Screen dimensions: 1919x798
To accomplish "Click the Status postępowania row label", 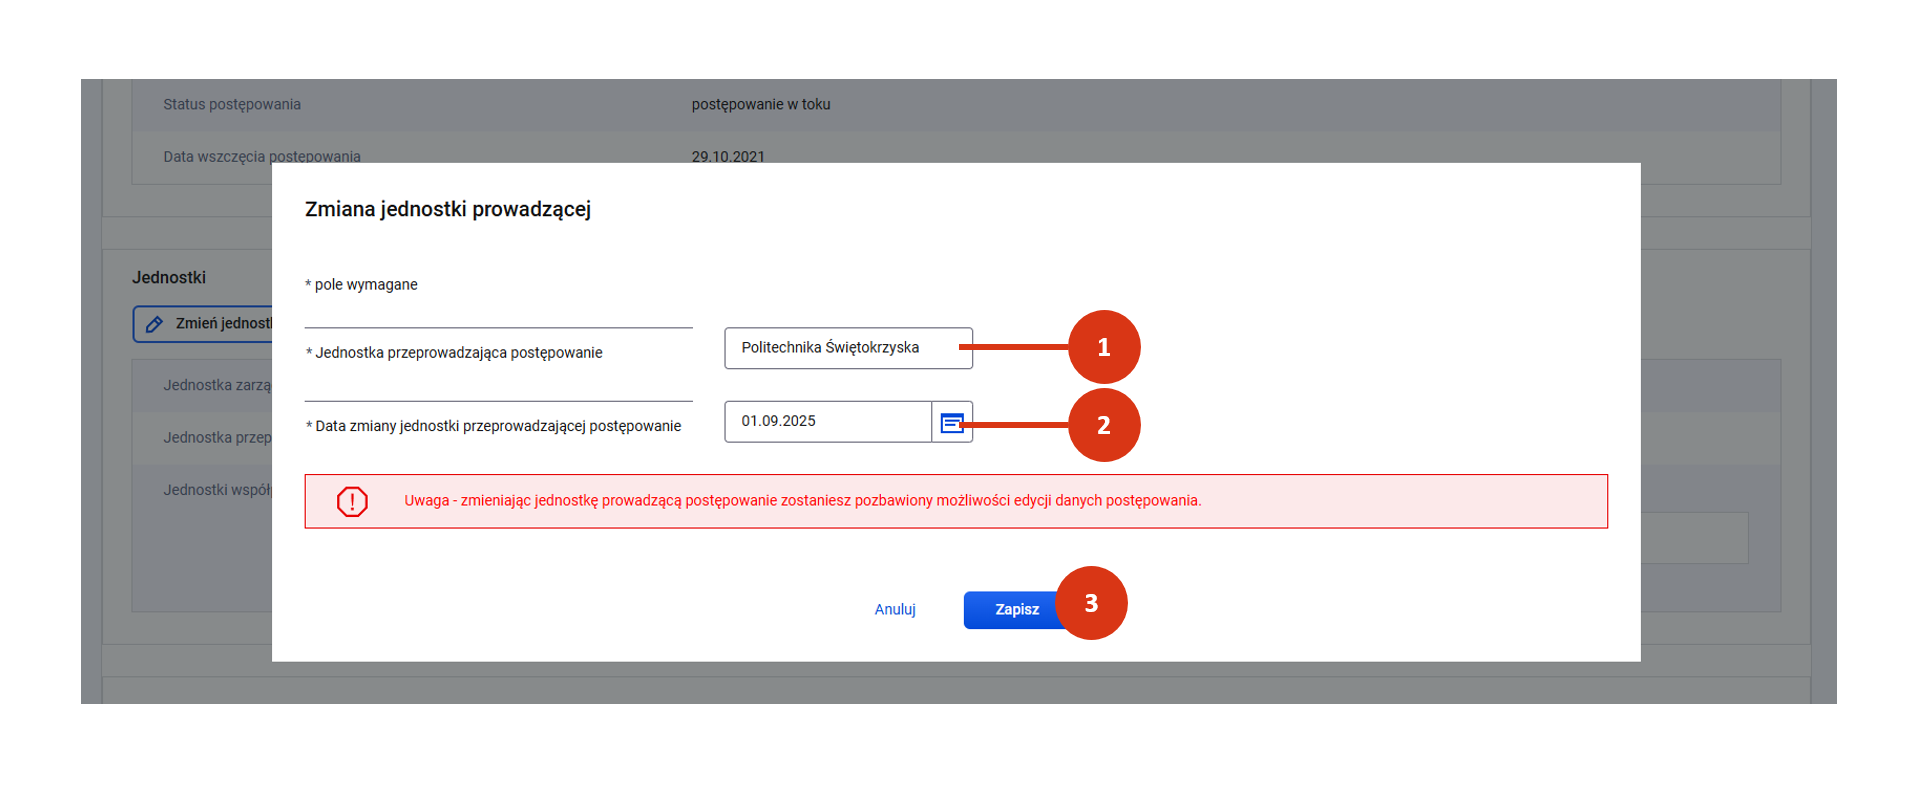I will coord(232,104).
